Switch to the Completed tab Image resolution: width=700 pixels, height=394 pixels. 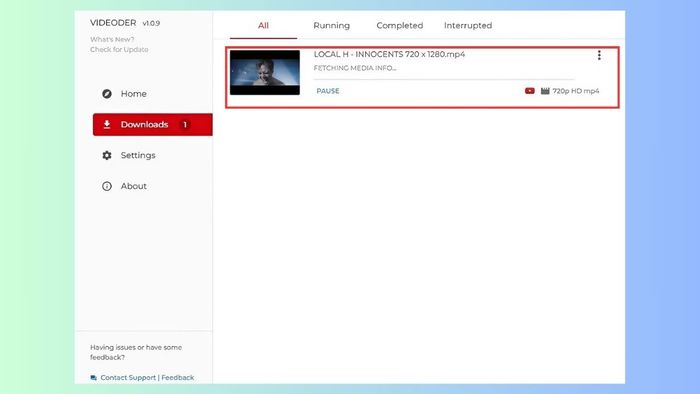pos(400,25)
